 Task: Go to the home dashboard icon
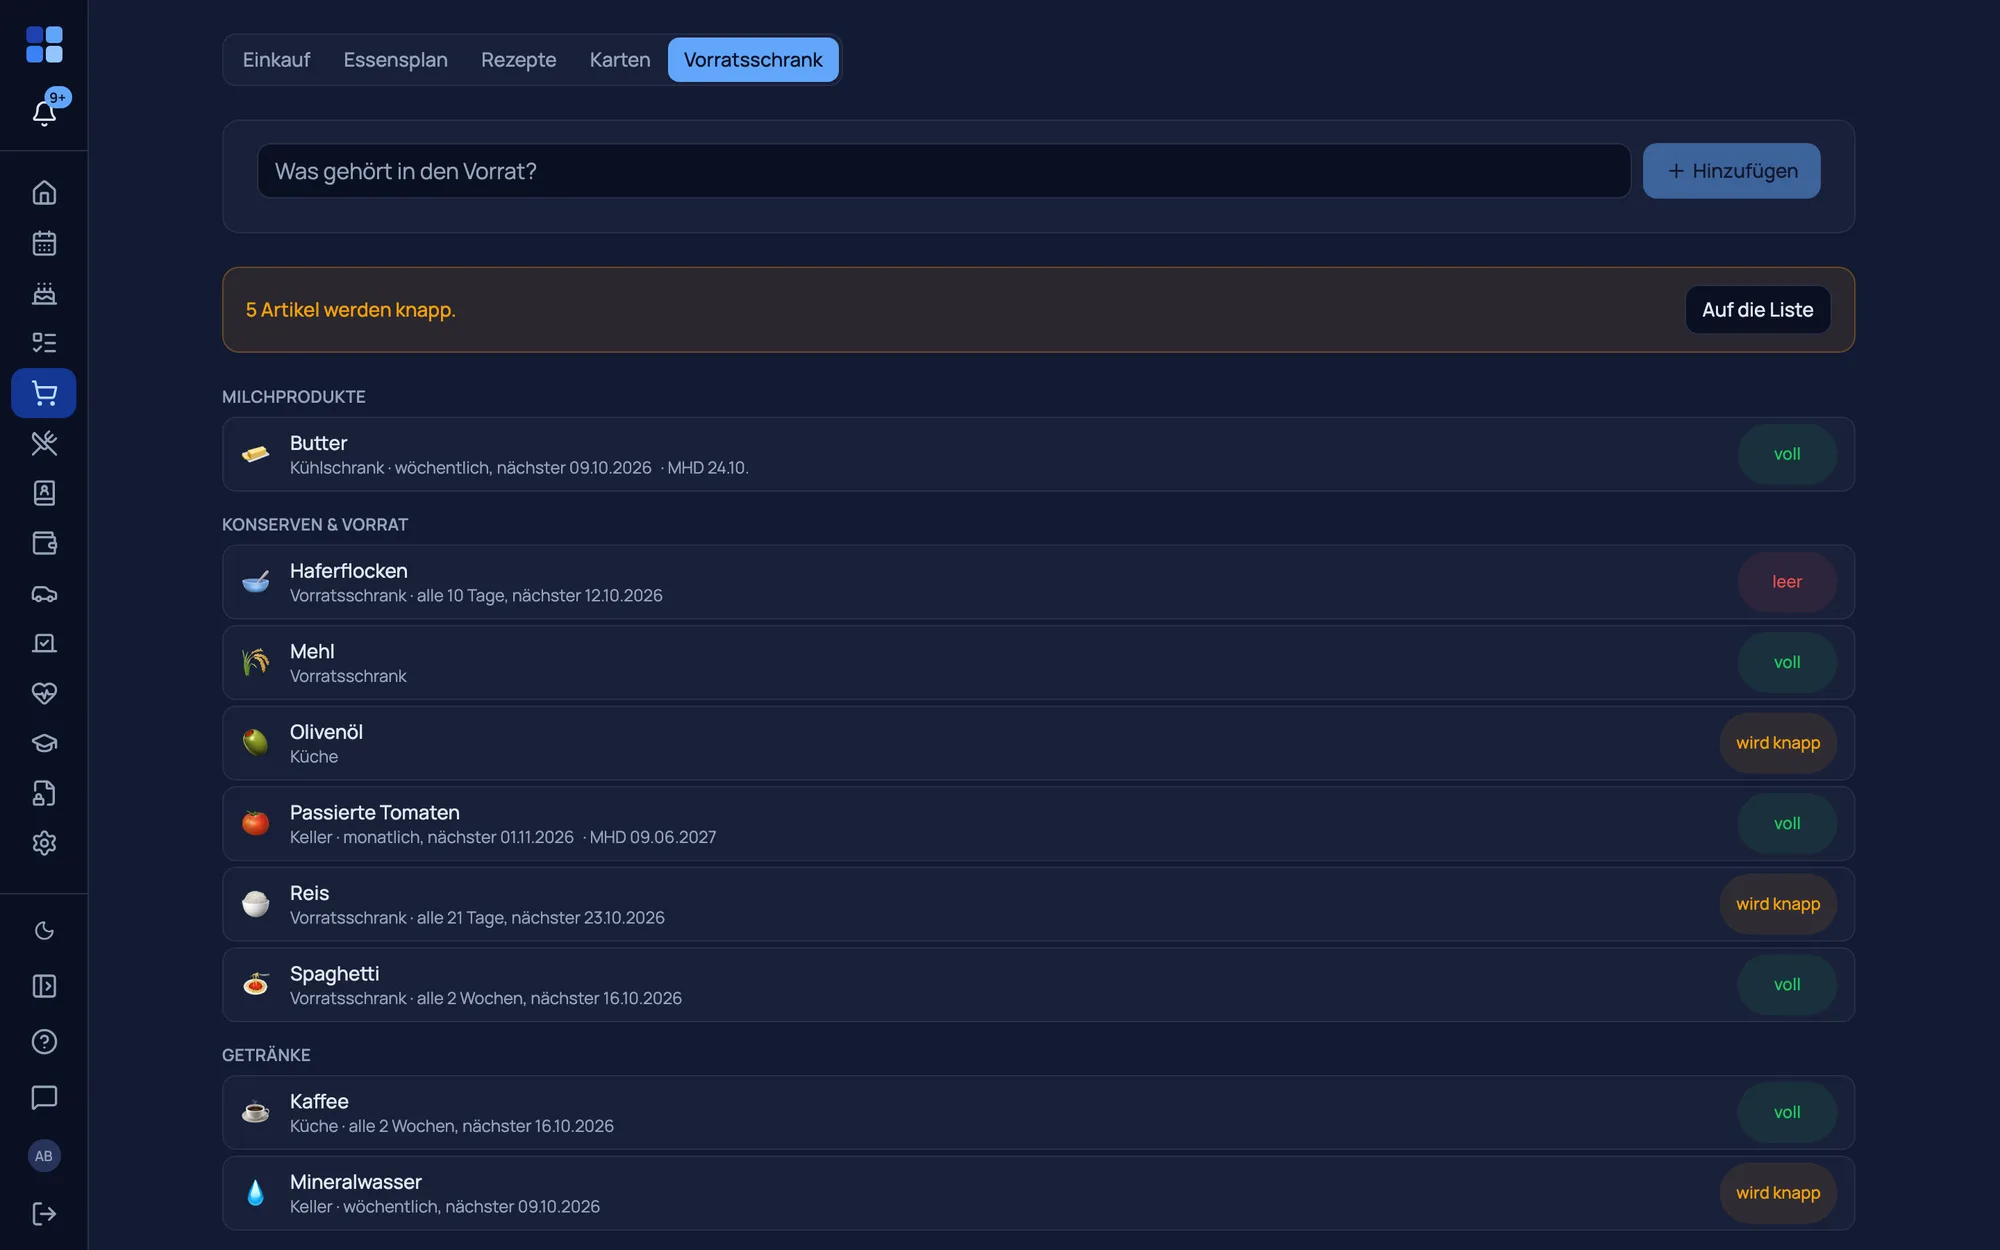click(44, 192)
